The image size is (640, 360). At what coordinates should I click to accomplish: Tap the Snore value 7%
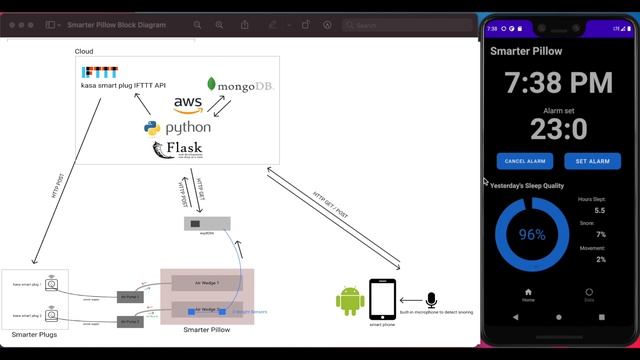point(601,235)
